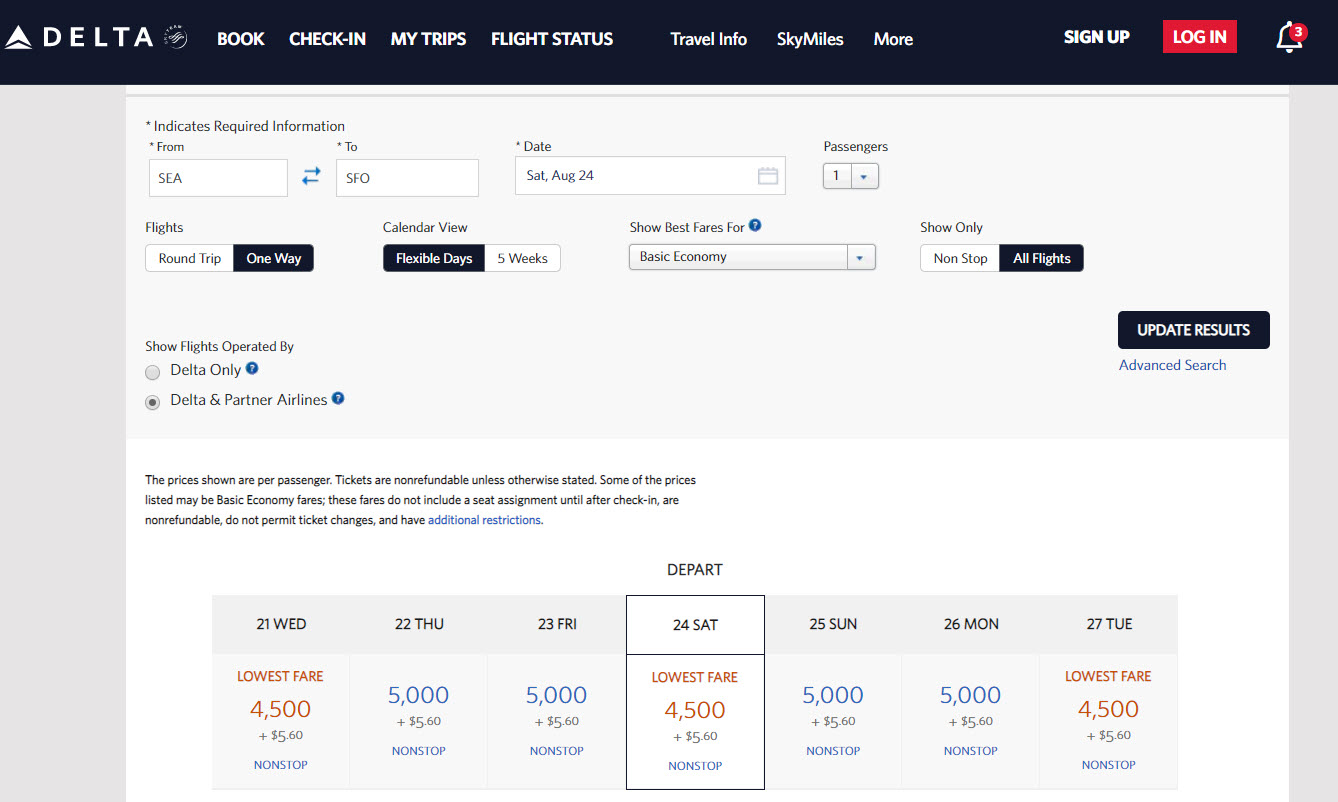Click the Delta logo in header

click(96, 38)
